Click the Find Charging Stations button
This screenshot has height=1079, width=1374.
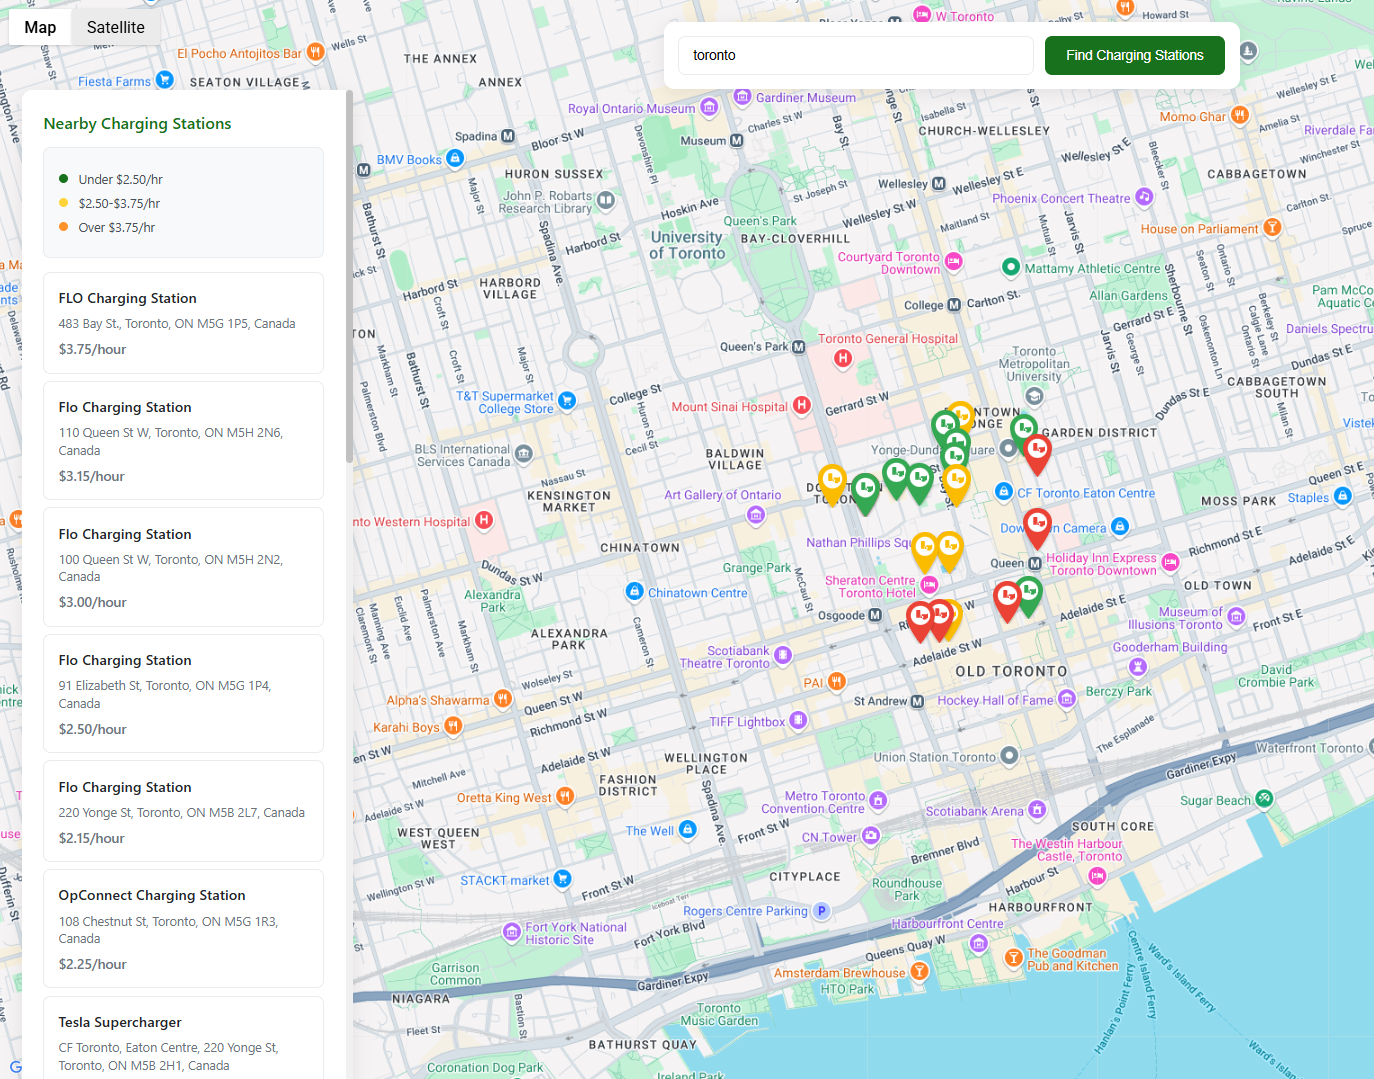tap(1134, 55)
